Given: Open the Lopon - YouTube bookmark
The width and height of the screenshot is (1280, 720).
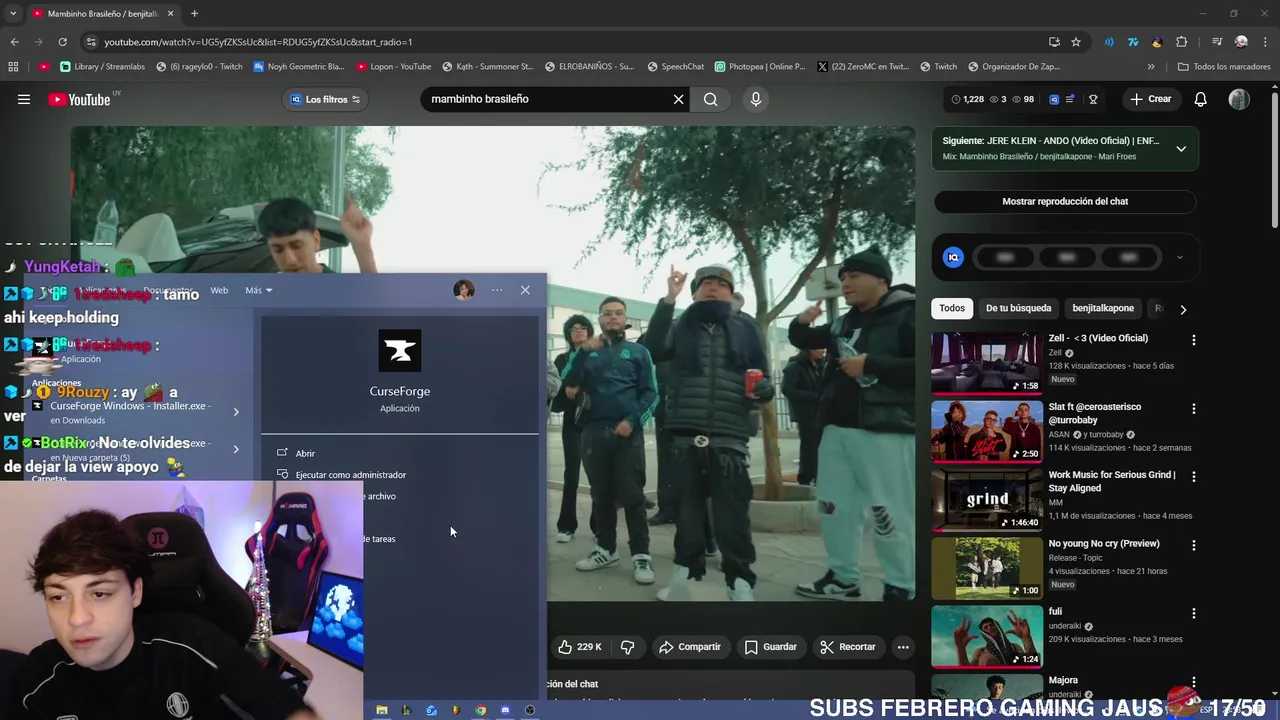Looking at the screenshot, I should [393, 67].
